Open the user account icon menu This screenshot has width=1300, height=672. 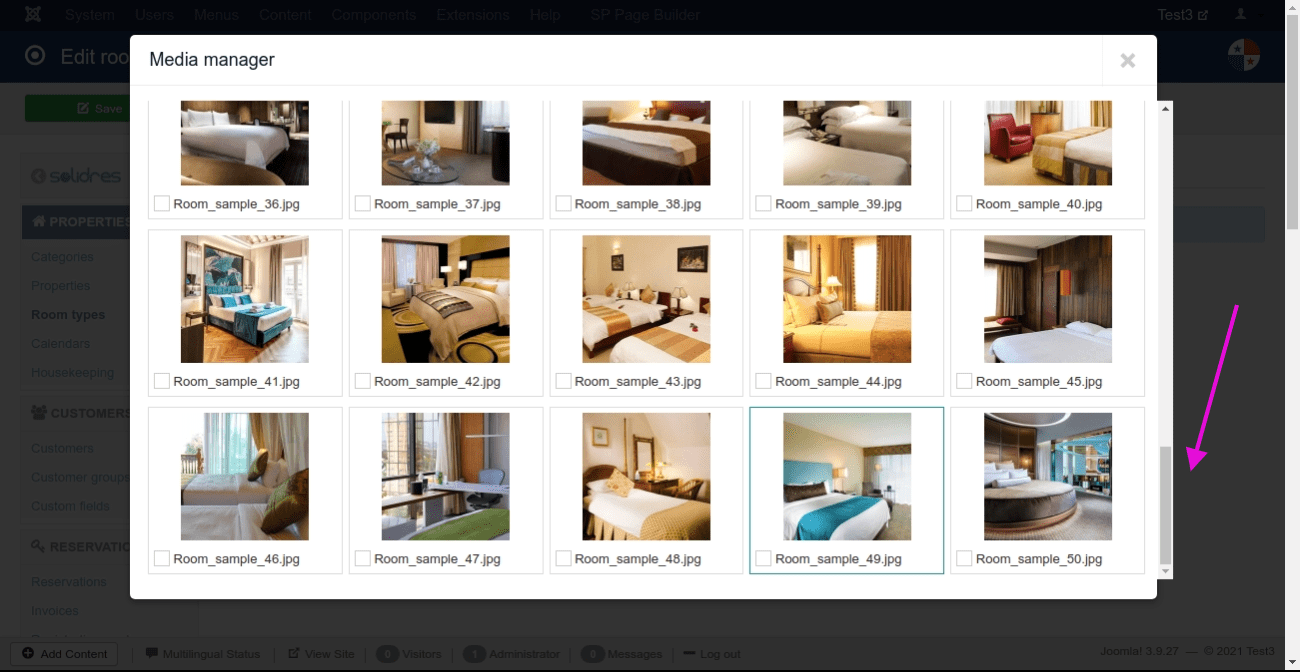[1241, 15]
